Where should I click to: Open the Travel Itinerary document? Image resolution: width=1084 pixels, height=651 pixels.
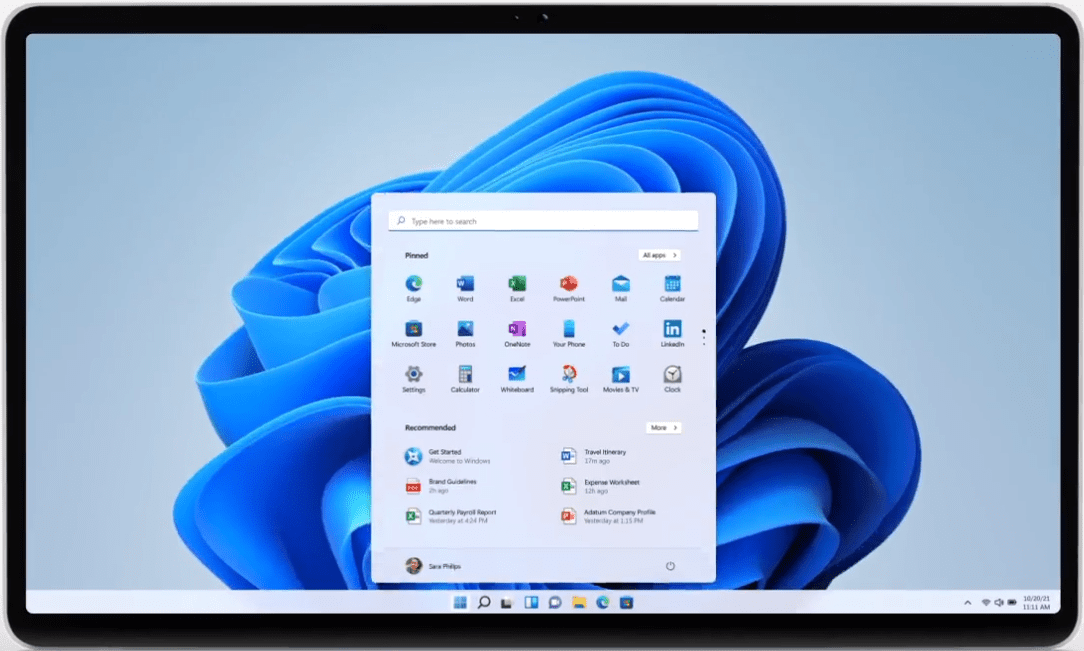[593, 456]
